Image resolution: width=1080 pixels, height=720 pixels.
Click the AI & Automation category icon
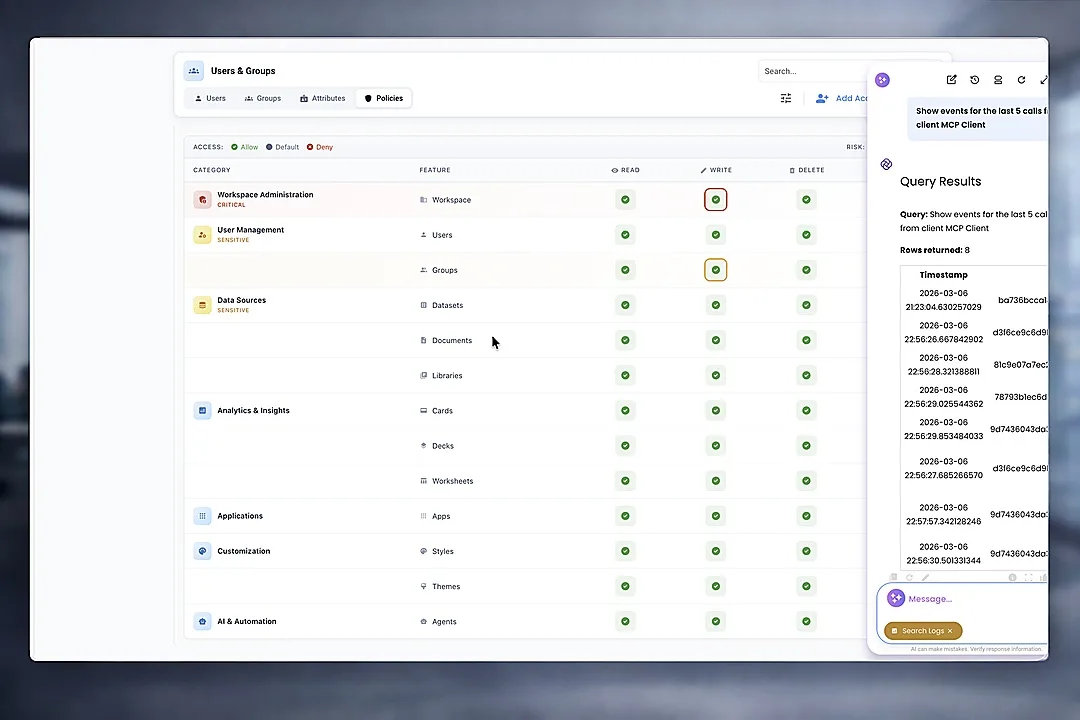(x=203, y=621)
